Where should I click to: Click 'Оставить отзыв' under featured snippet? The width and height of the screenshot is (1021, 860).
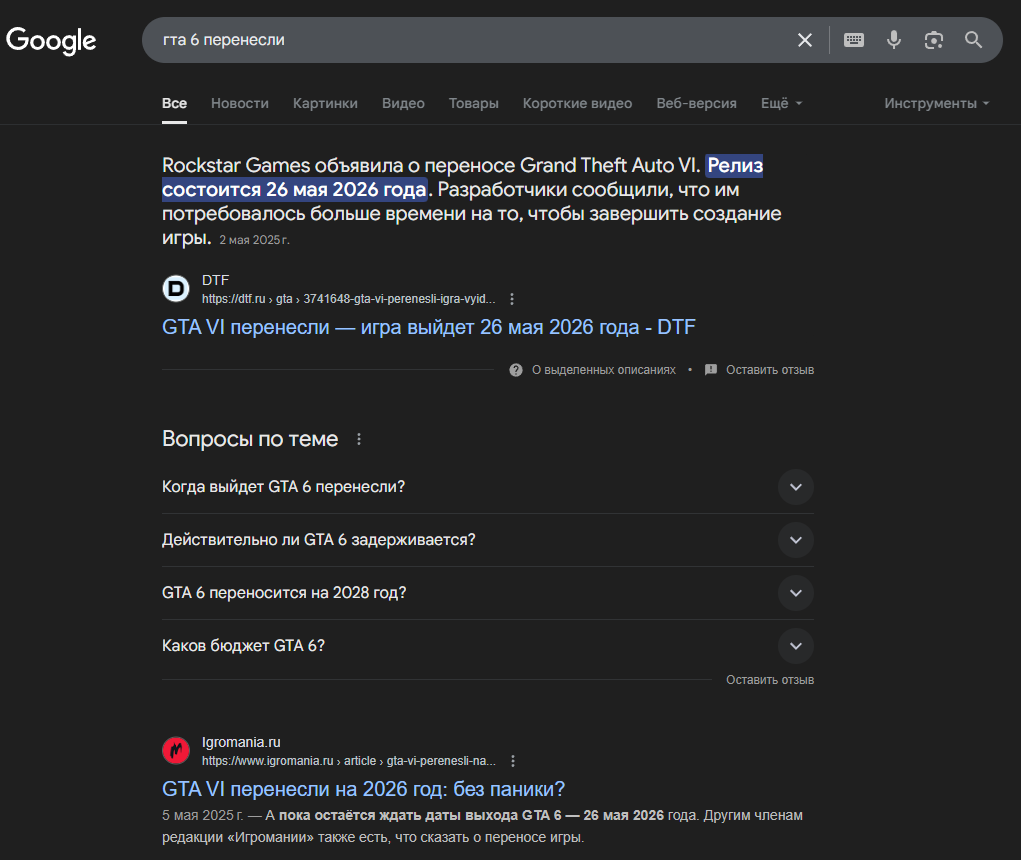(770, 370)
